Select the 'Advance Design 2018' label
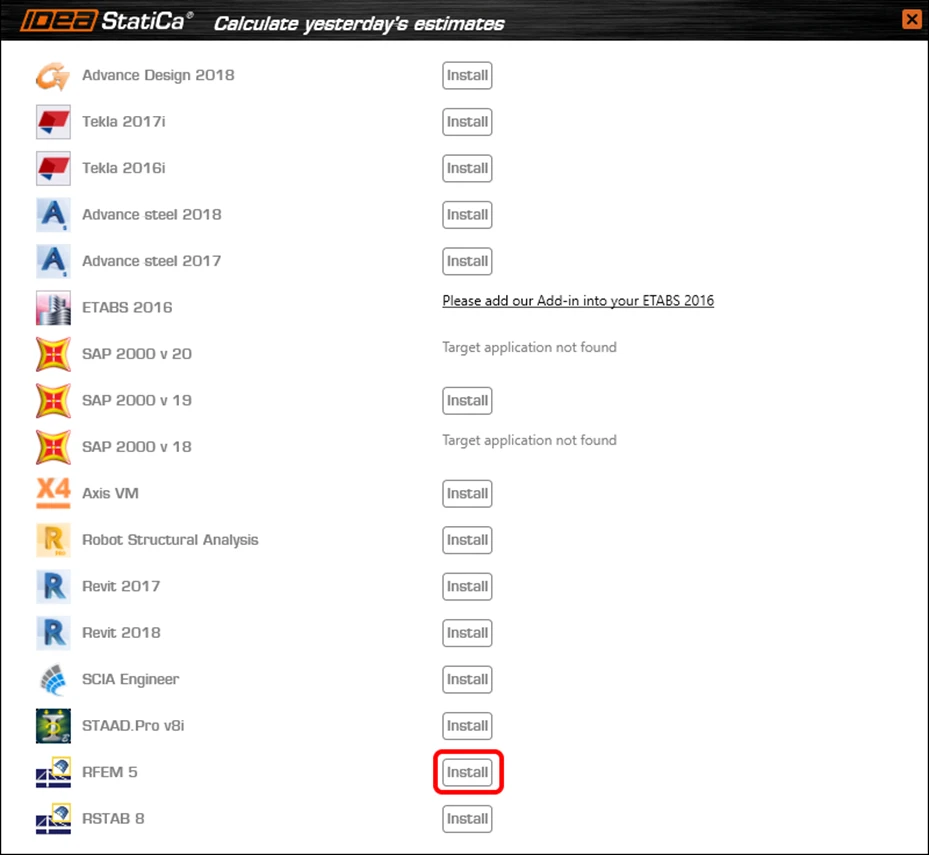 [x=158, y=75]
